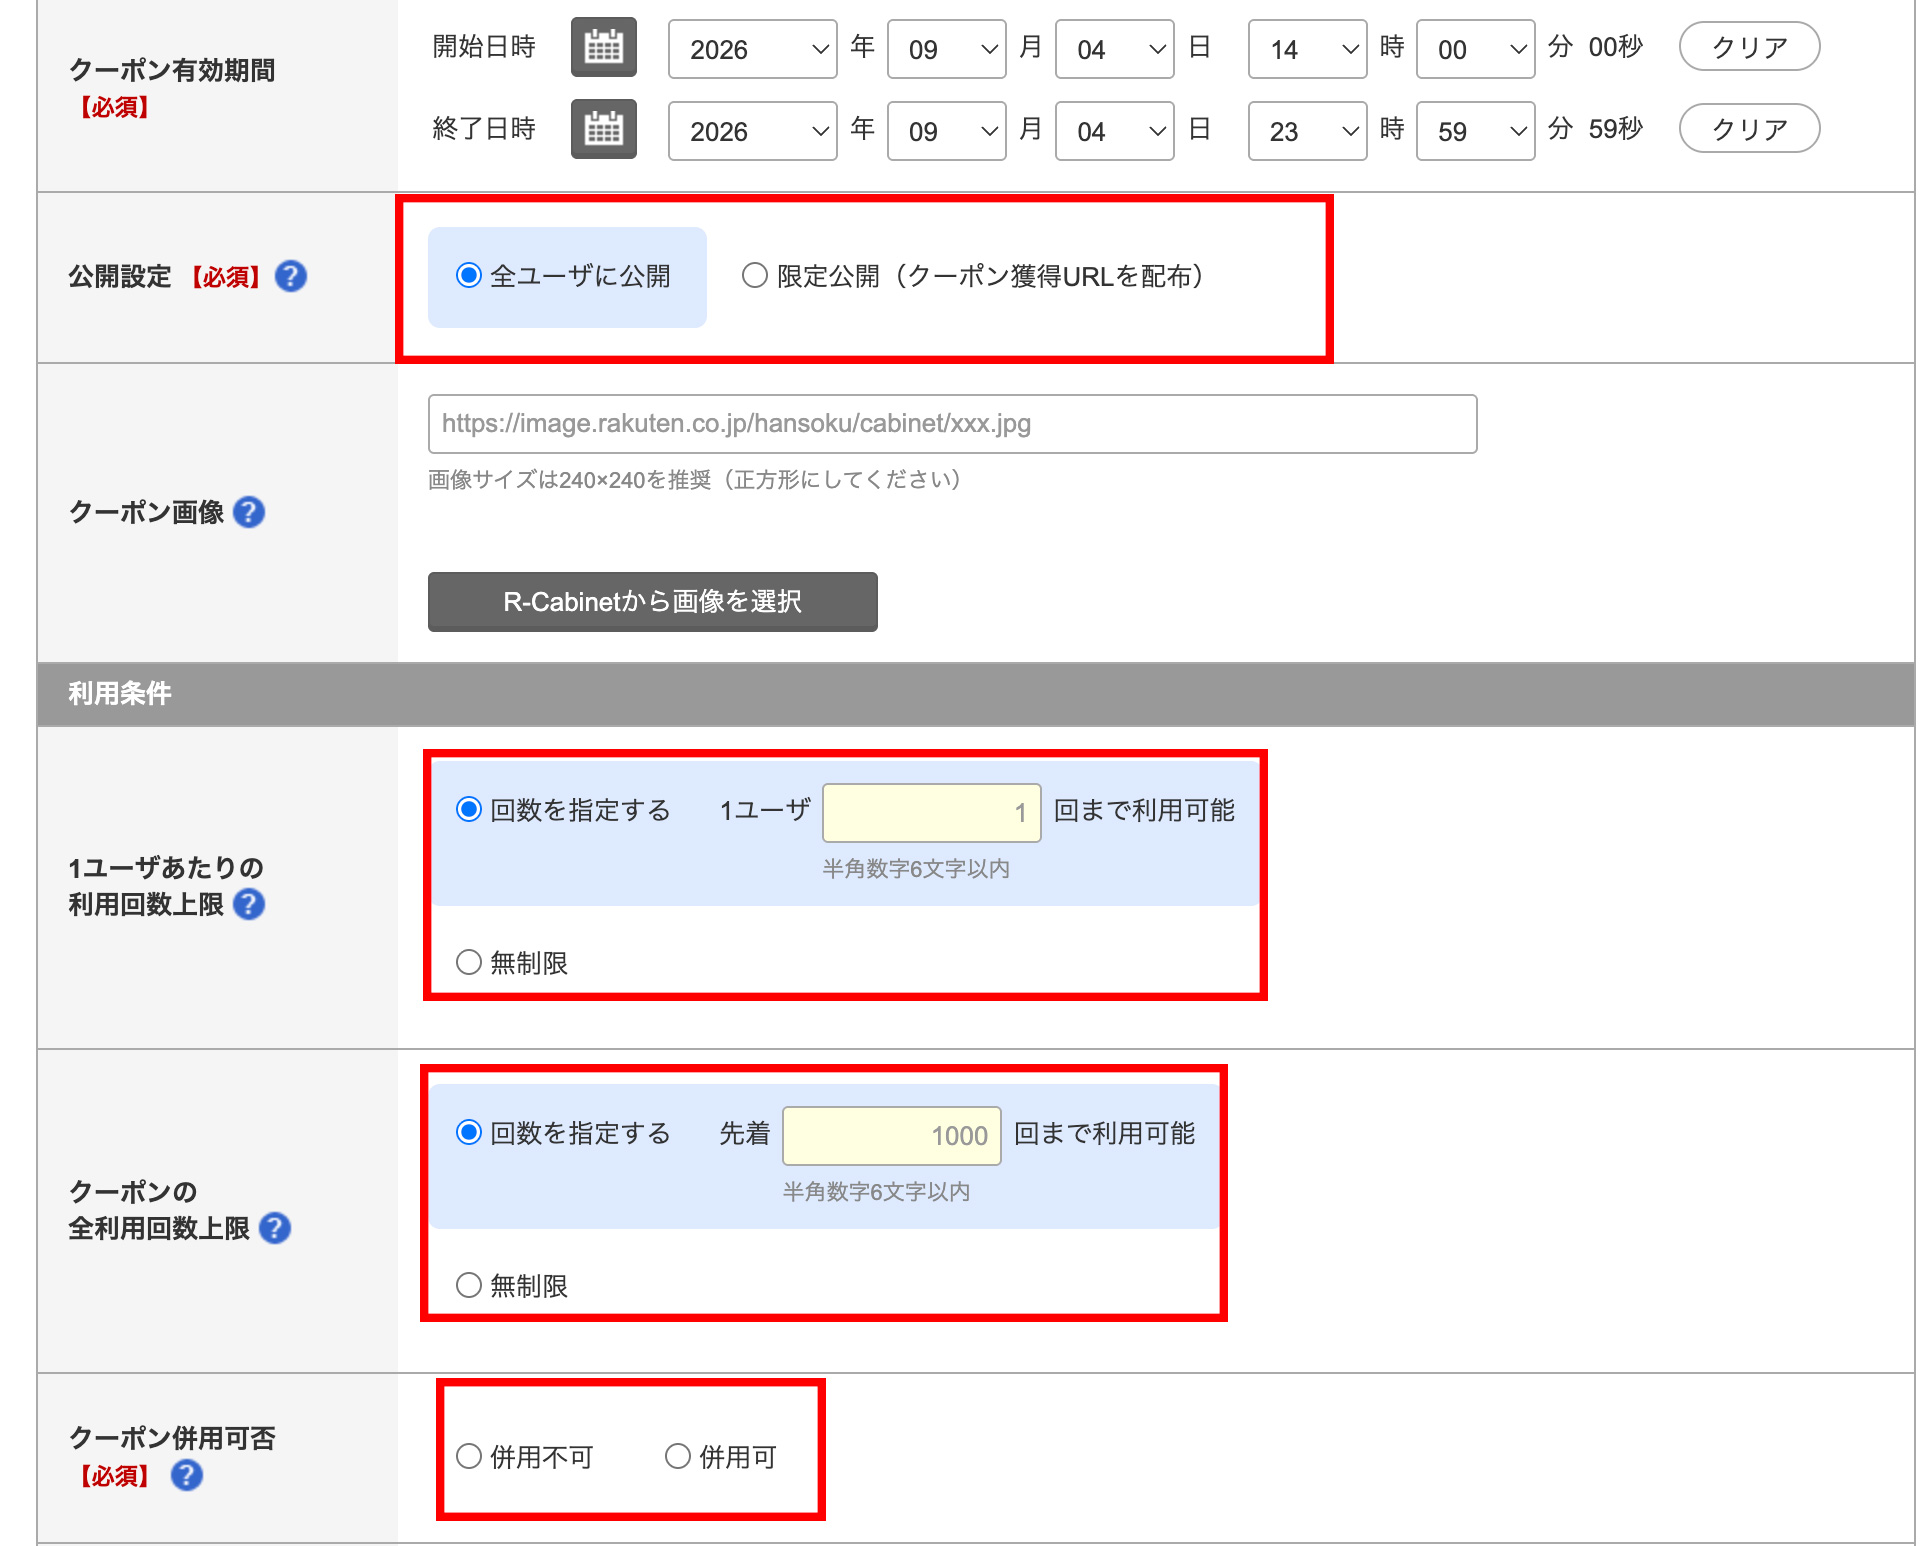1924x1546 pixels.
Task: Open the start date calendar picker
Action: tap(603, 47)
